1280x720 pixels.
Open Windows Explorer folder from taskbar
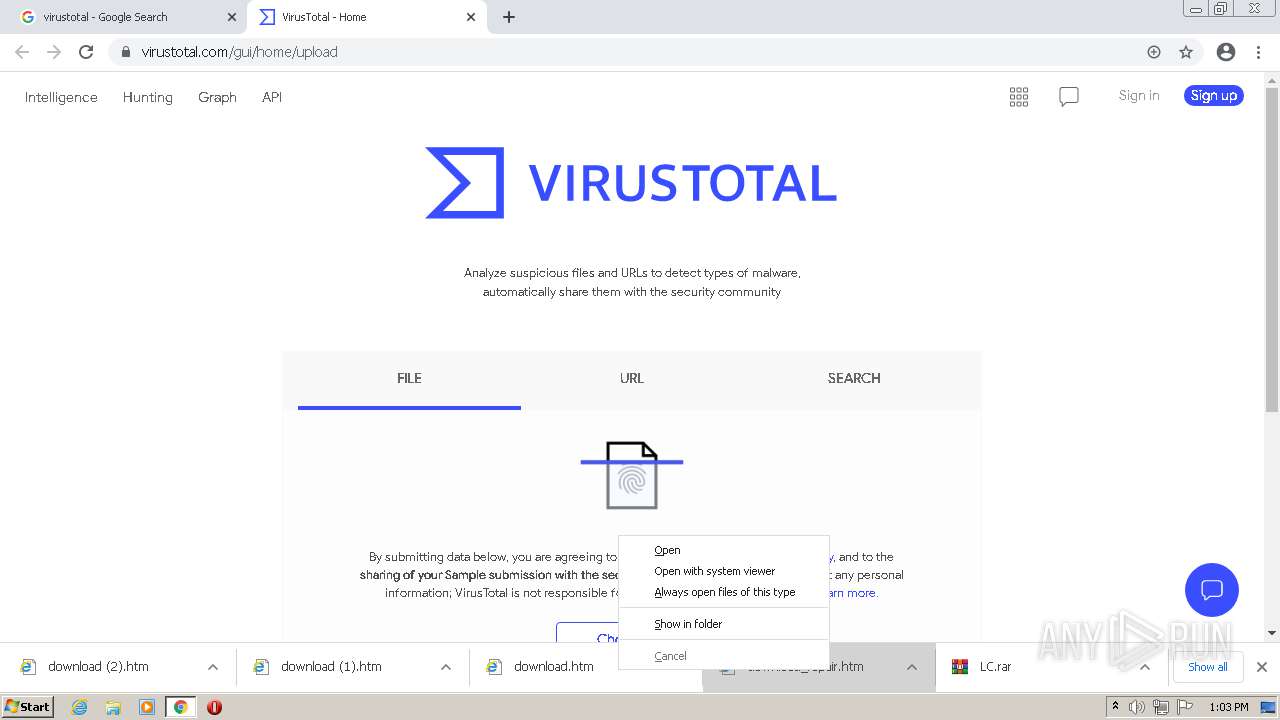click(x=113, y=707)
